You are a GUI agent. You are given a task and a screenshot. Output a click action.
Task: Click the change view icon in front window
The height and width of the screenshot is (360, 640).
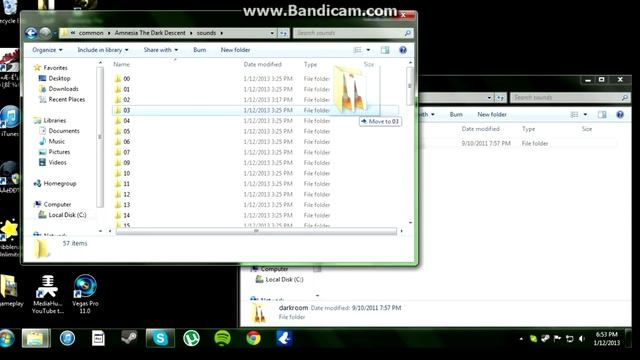[358, 50]
